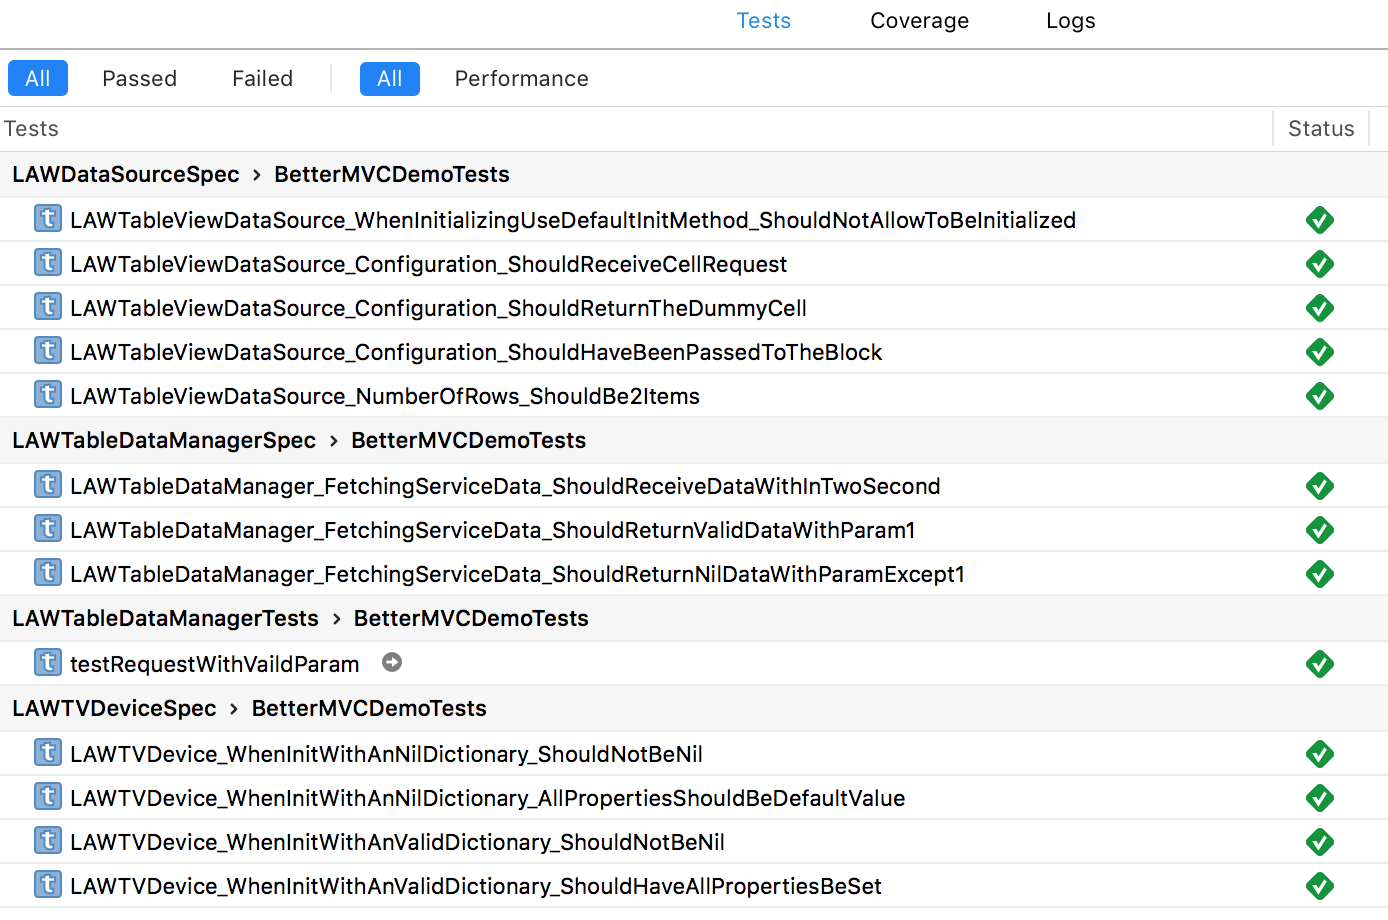Click the LAWDataSourceSpec group header
The height and width of the screenshot is (920, 1388).
point(126,174)
